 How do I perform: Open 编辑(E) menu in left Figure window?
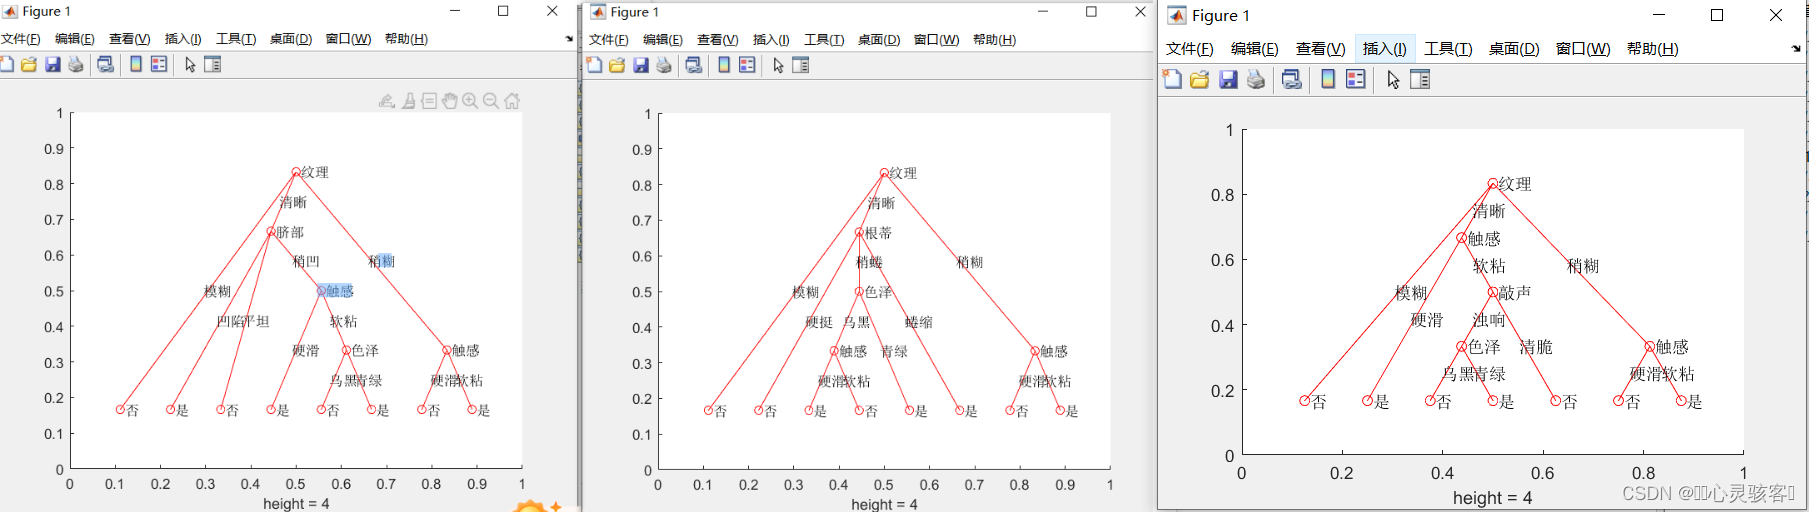pos(75,39)
